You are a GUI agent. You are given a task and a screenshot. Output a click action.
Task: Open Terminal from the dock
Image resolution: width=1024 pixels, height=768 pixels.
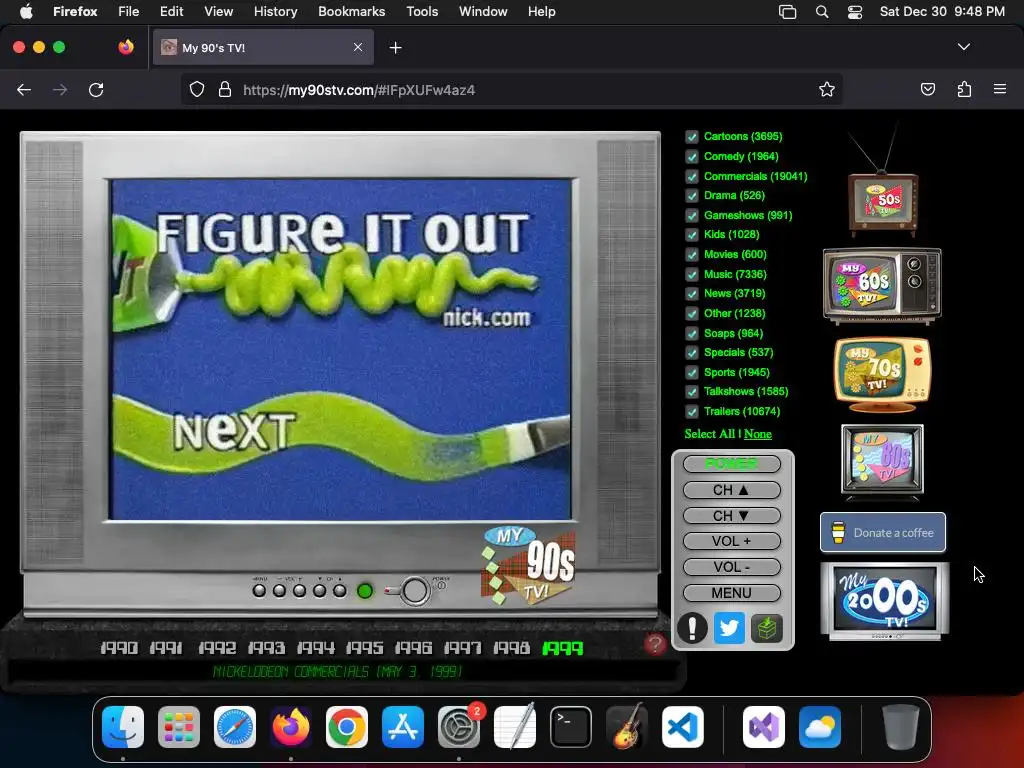[x=571, y=727]
